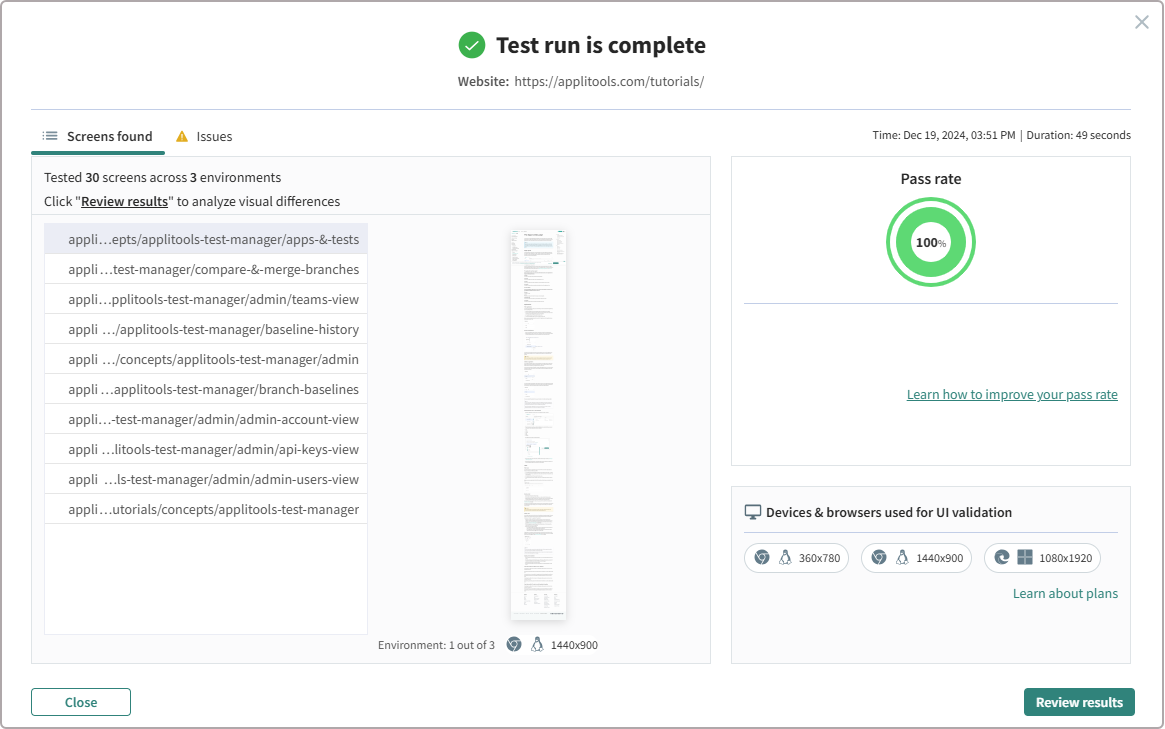The height and width of the screenshot is (729, 1165).
Task: Click Windows icon in 1080x1920 chip
Action: tap(1024, 558)
